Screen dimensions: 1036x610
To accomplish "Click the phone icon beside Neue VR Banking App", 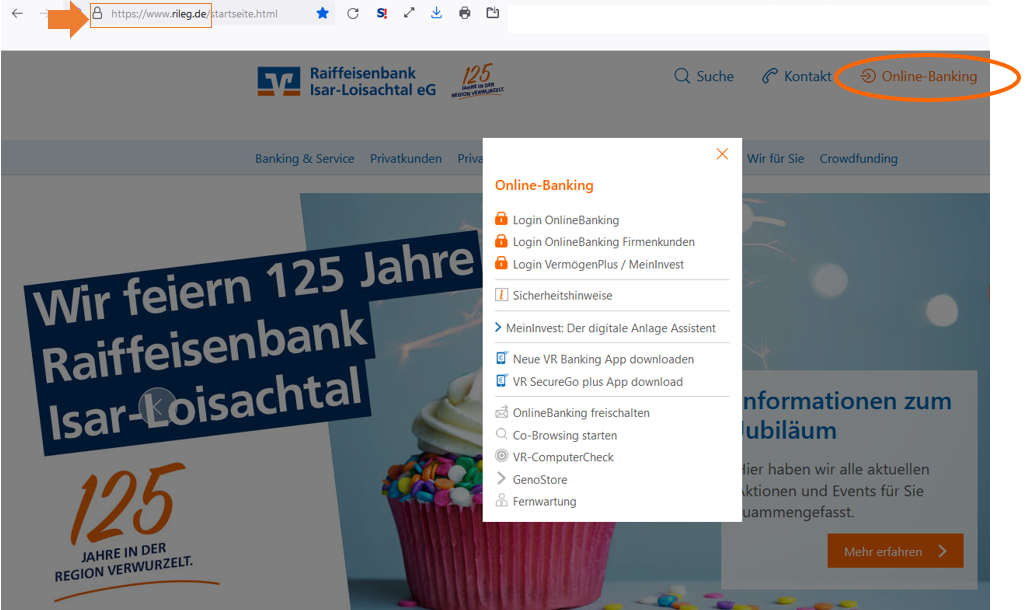I will (x=501, y=358).
